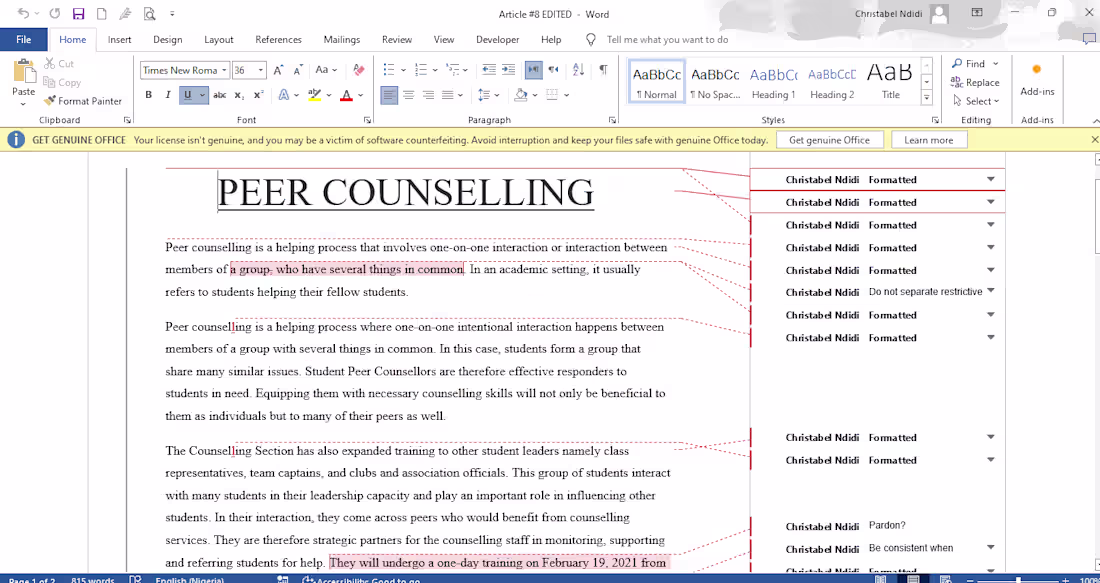Open the Mailings ribbon tab

click(x=342, y=40)
